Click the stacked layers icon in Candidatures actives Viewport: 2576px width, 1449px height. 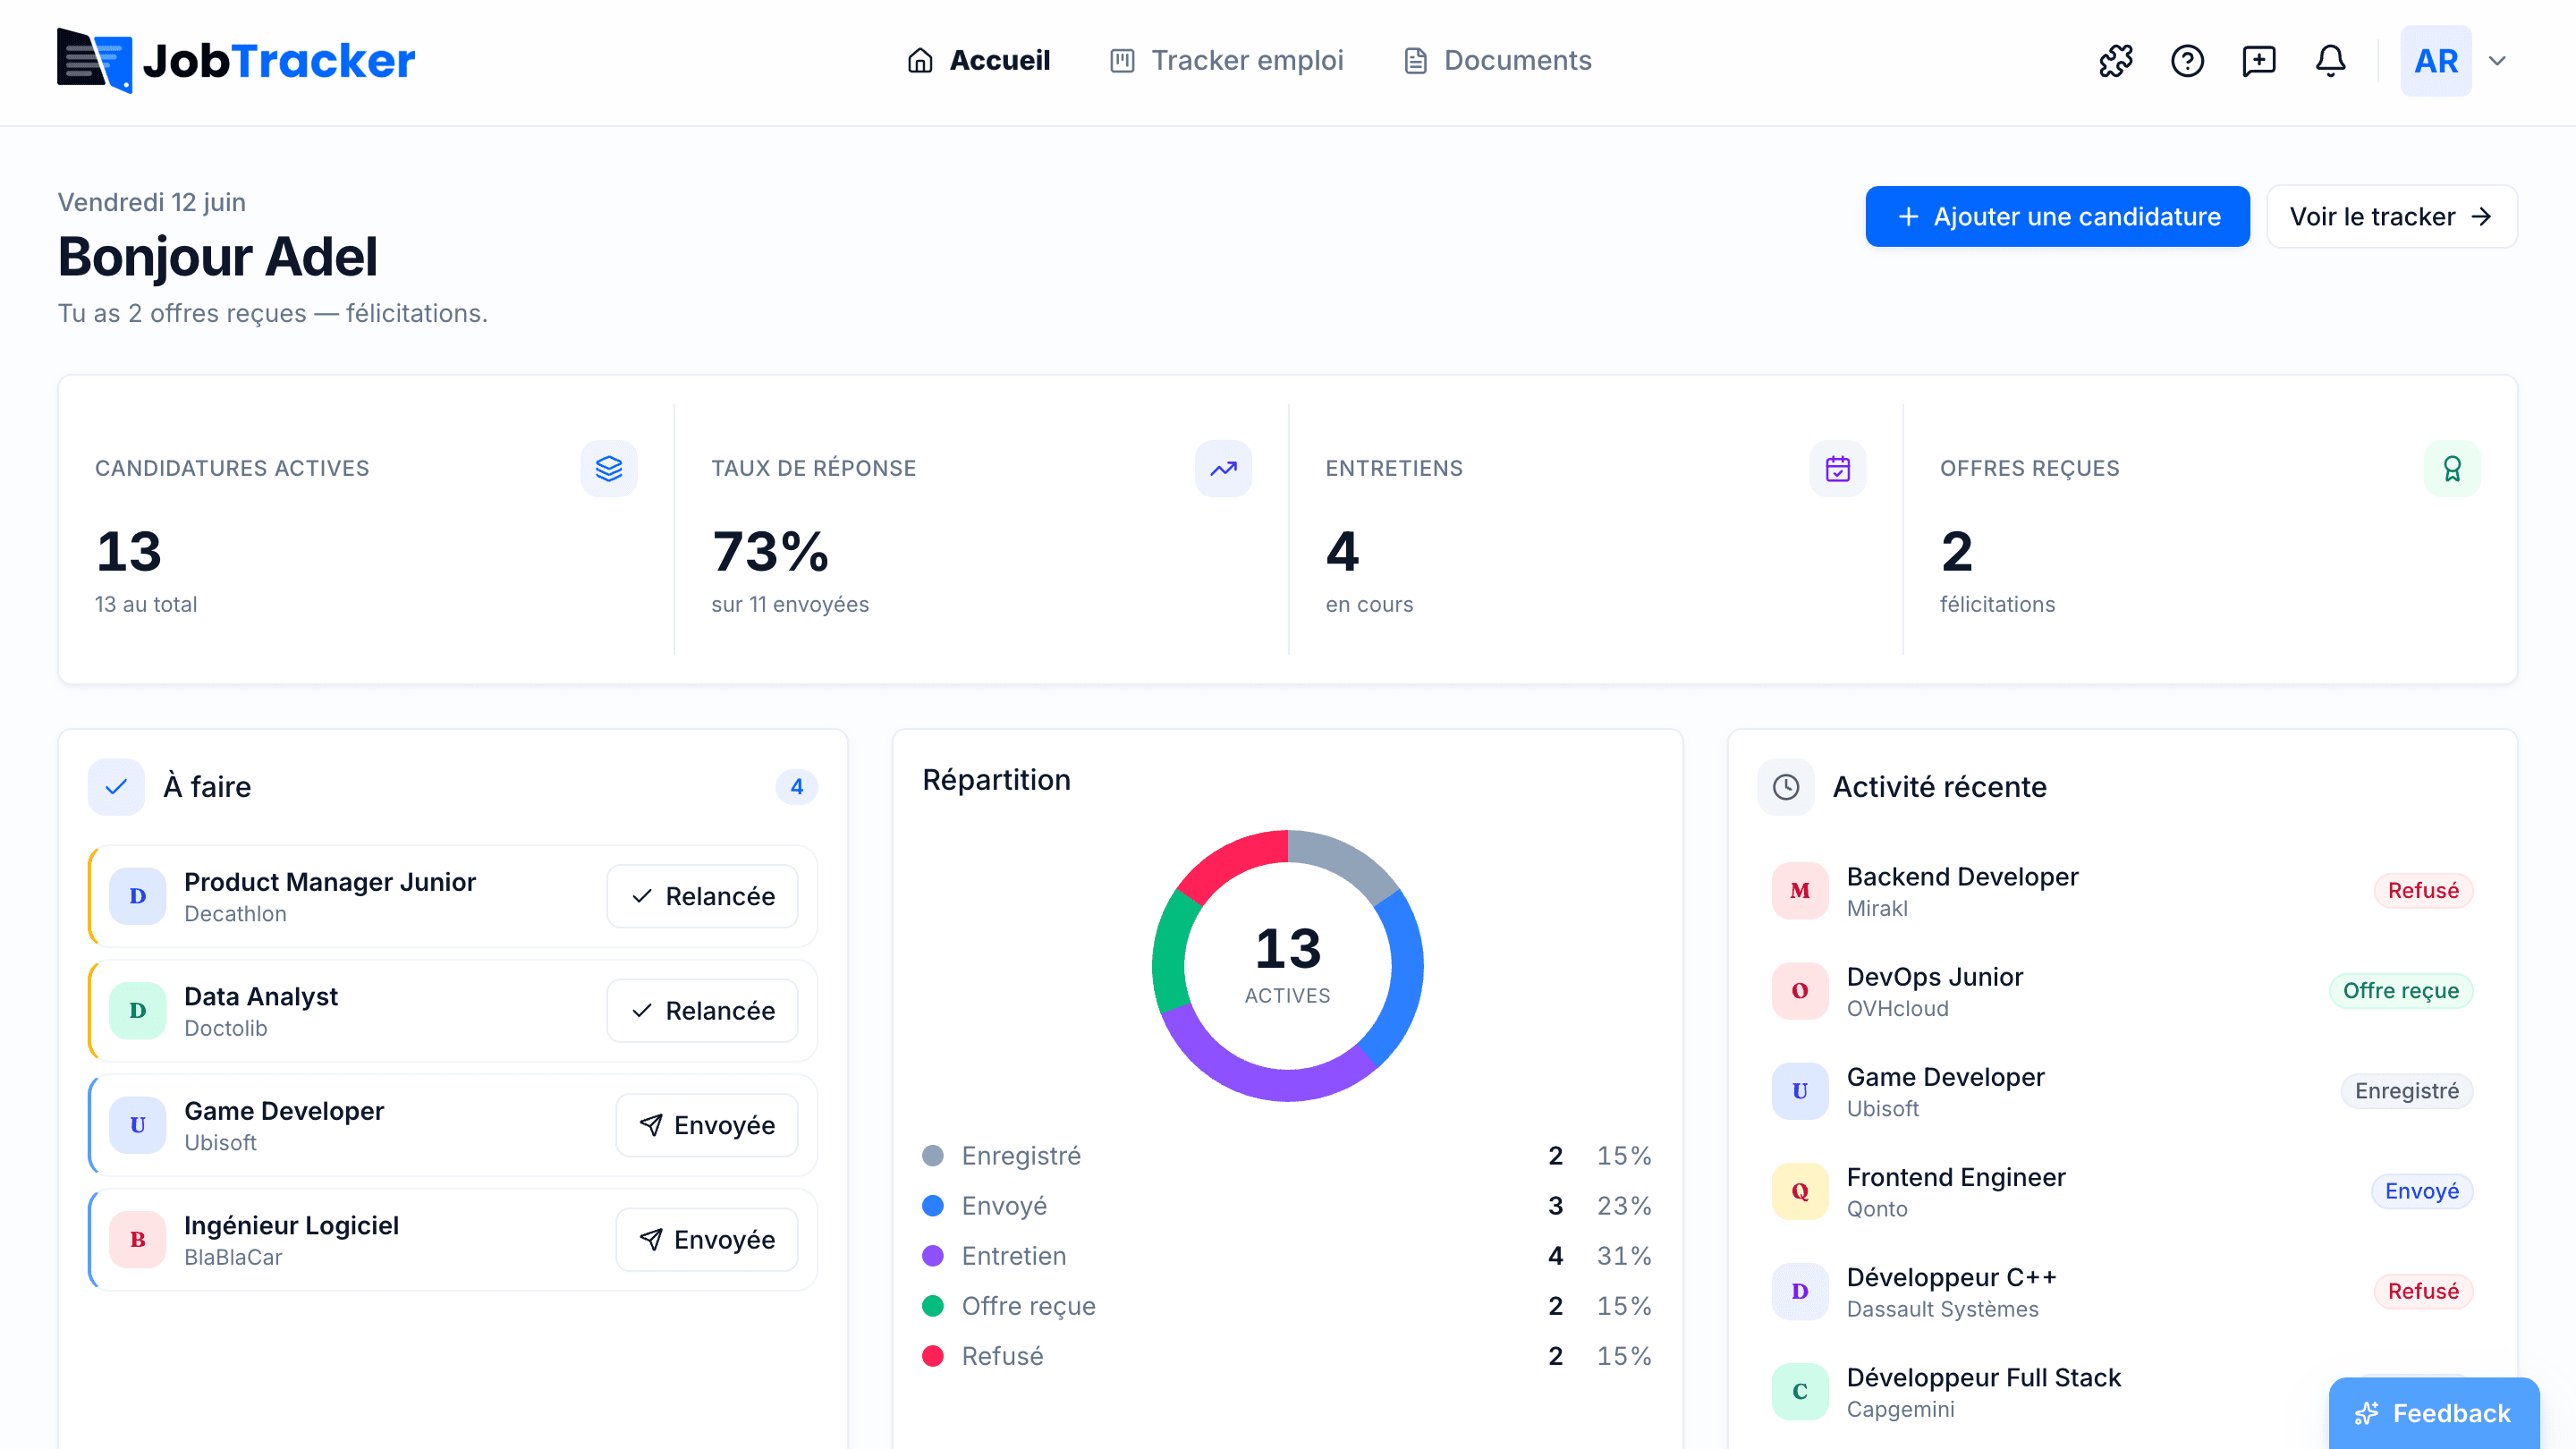pos(609,468)
